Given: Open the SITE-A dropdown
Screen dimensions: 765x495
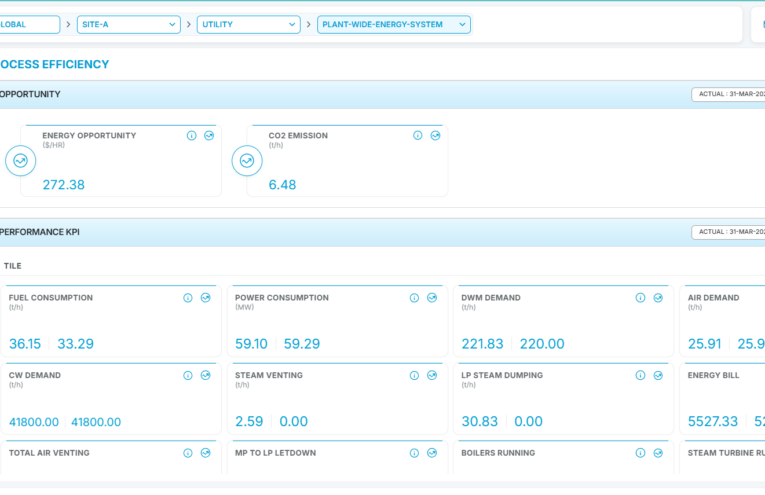Looking at the screenshot, I should pyautogui.click(x=129, y=24).
